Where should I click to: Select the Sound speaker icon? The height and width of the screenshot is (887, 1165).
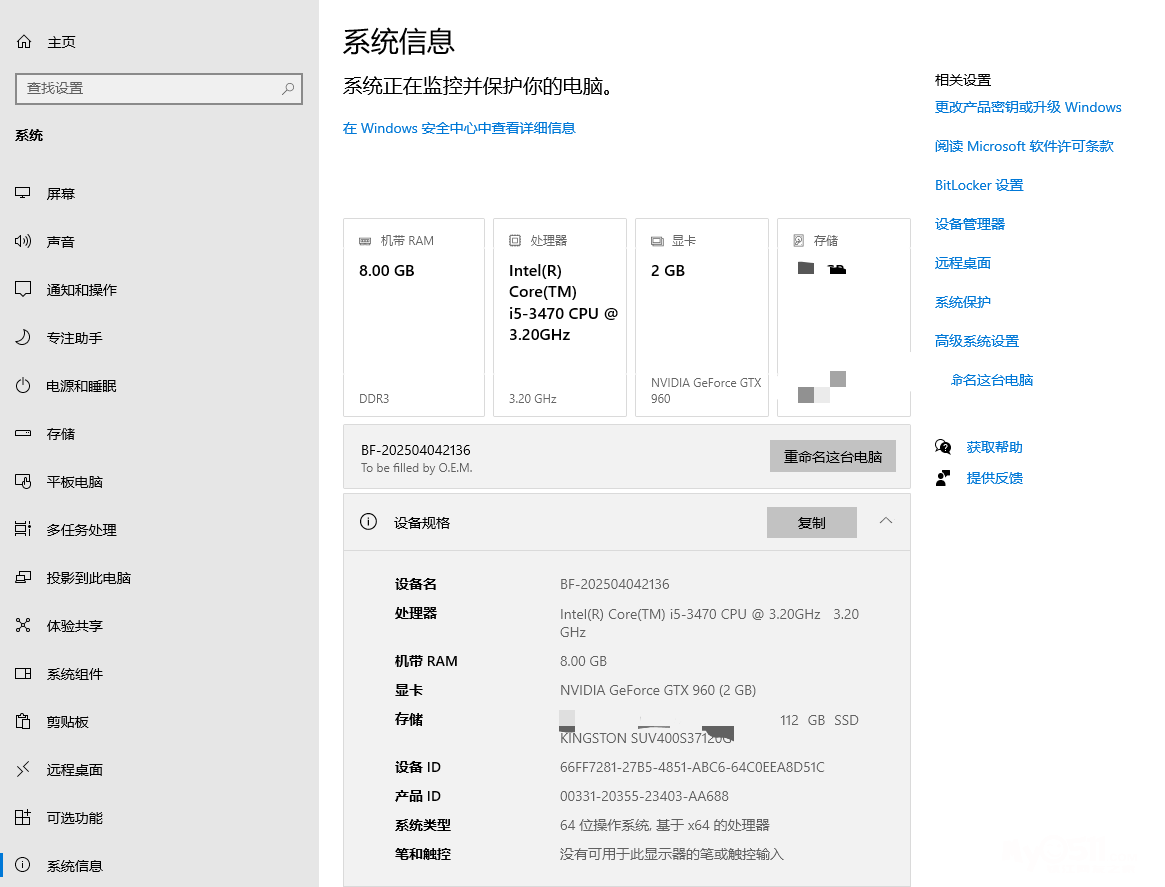[23, 242]
